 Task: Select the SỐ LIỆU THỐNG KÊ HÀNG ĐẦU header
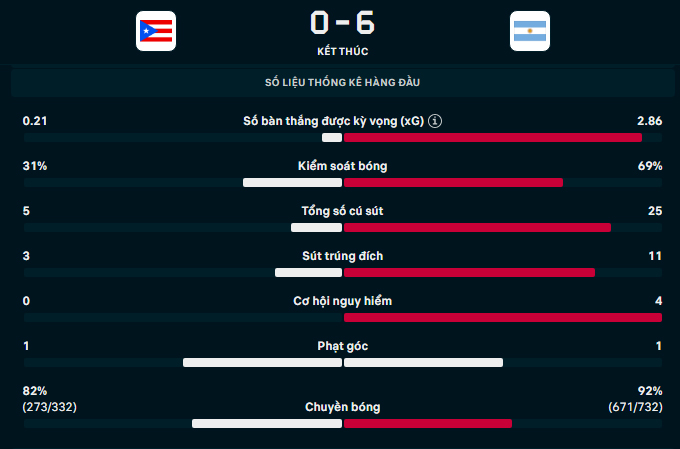342,82
